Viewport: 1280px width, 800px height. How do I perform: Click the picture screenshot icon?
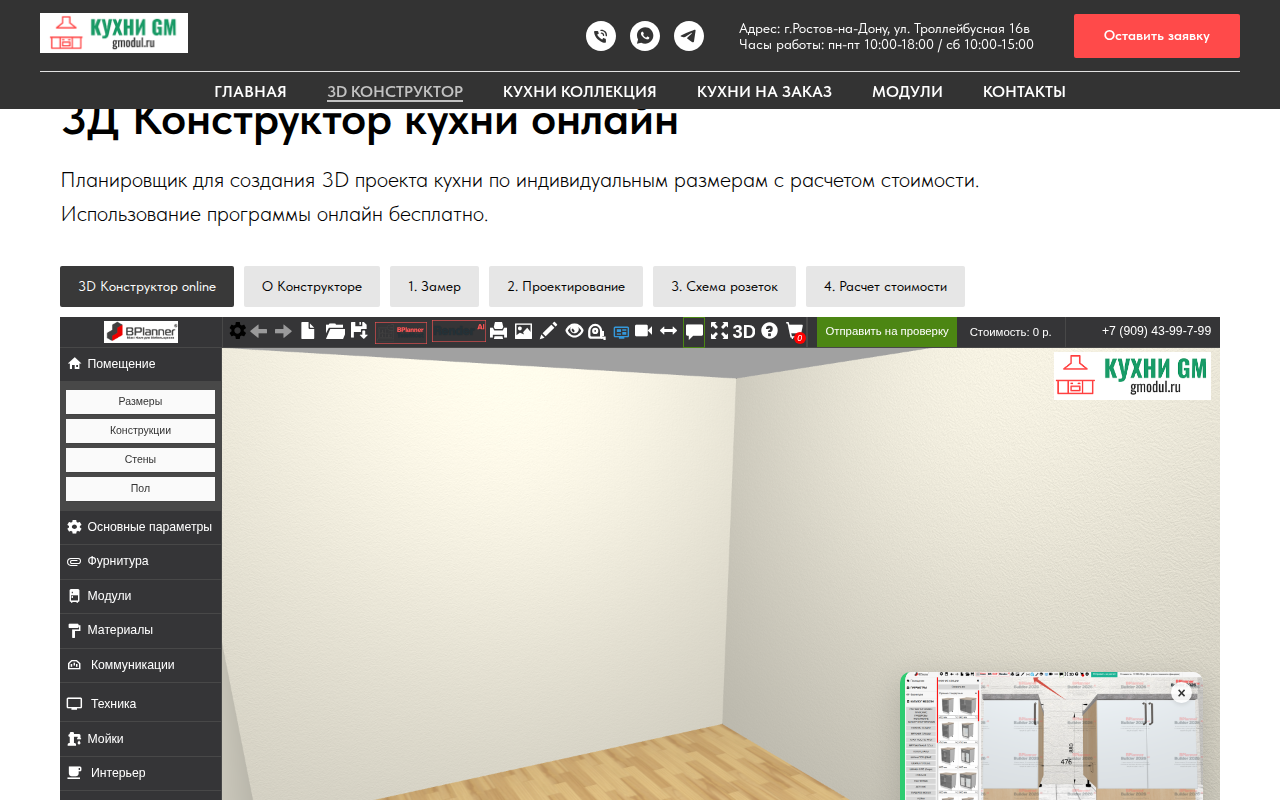pos(523,331)
